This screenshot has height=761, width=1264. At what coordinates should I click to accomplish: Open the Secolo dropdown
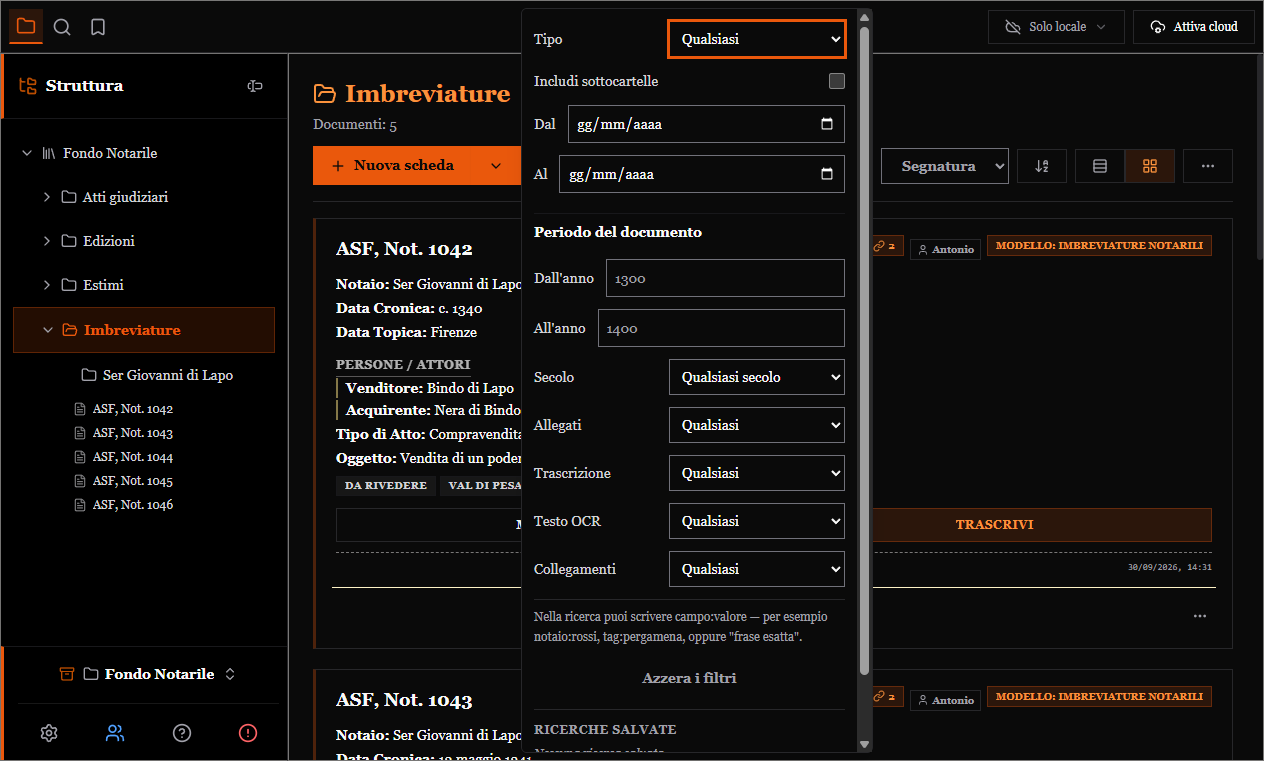coord(757,377)
